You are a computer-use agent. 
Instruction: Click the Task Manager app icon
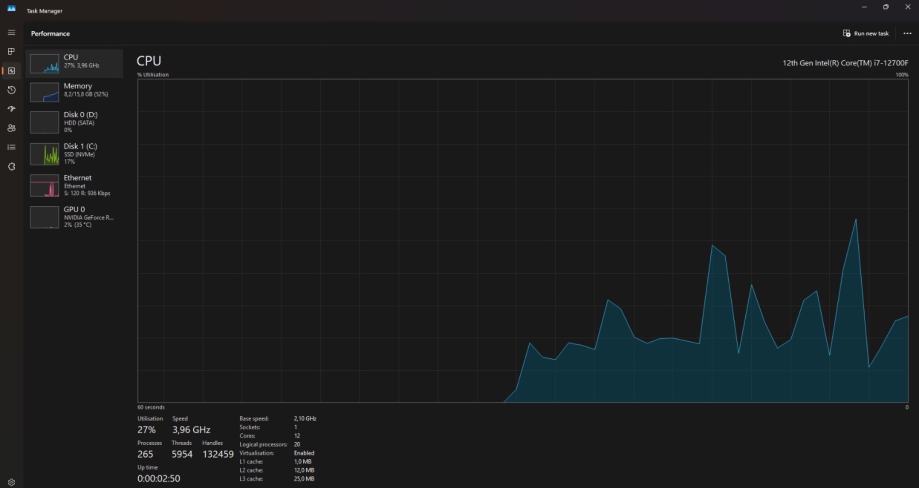pos(11,10)
